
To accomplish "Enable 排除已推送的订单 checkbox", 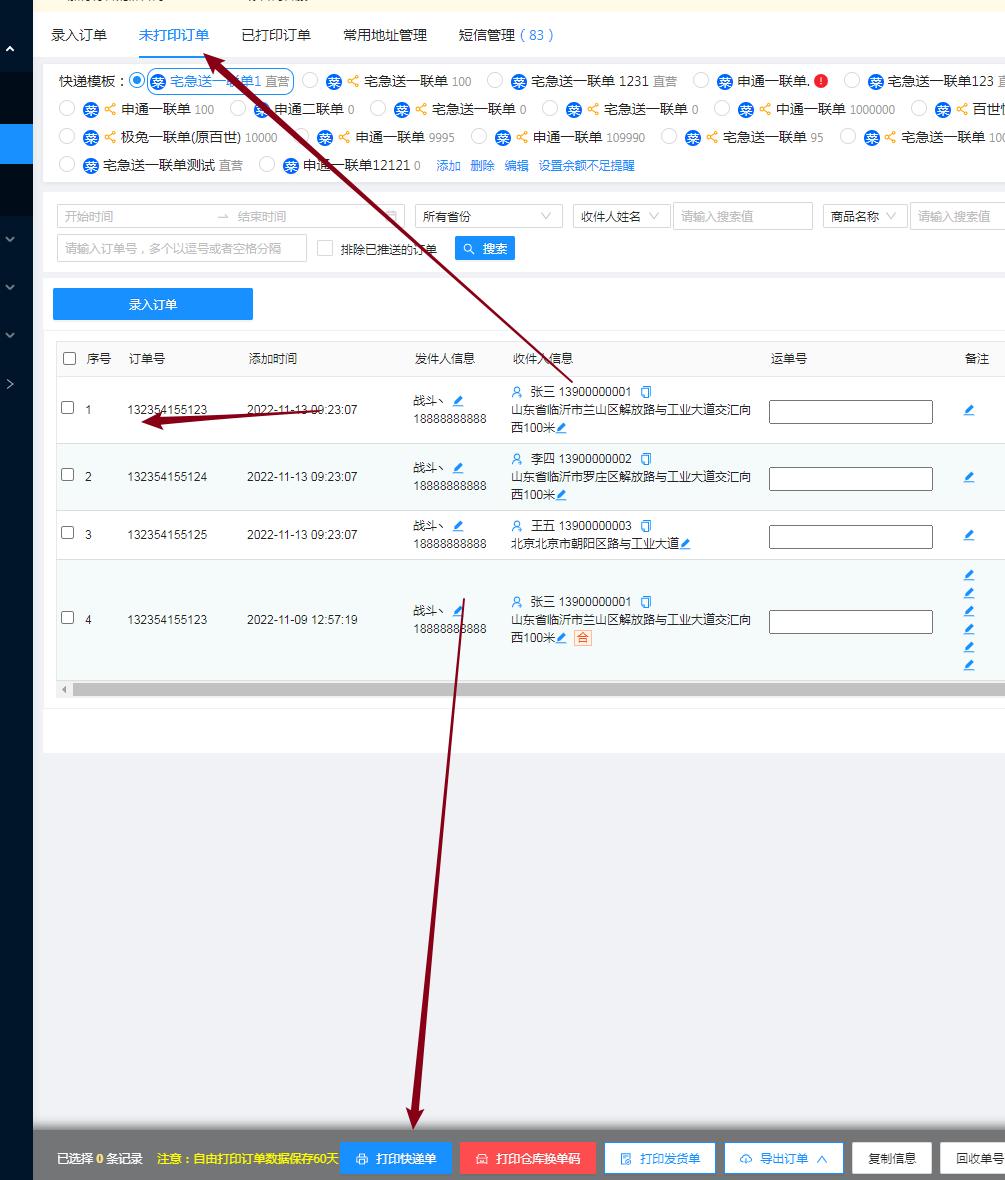I will tap(325, 248).
